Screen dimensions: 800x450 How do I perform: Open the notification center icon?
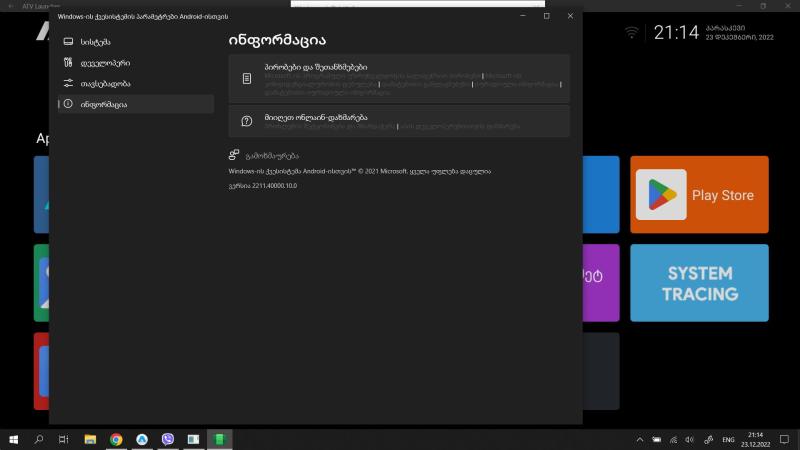coord(783,439)
